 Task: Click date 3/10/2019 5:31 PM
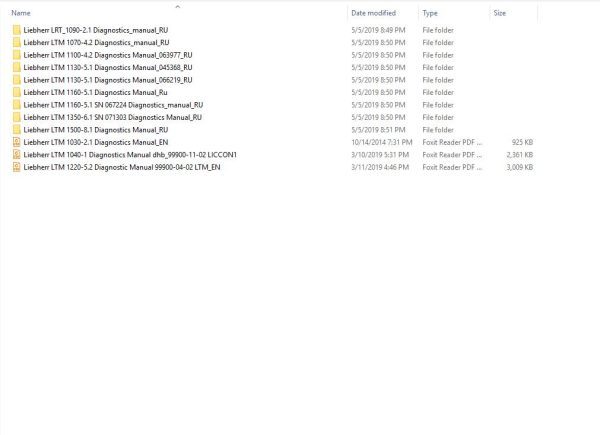click(380, 155)
